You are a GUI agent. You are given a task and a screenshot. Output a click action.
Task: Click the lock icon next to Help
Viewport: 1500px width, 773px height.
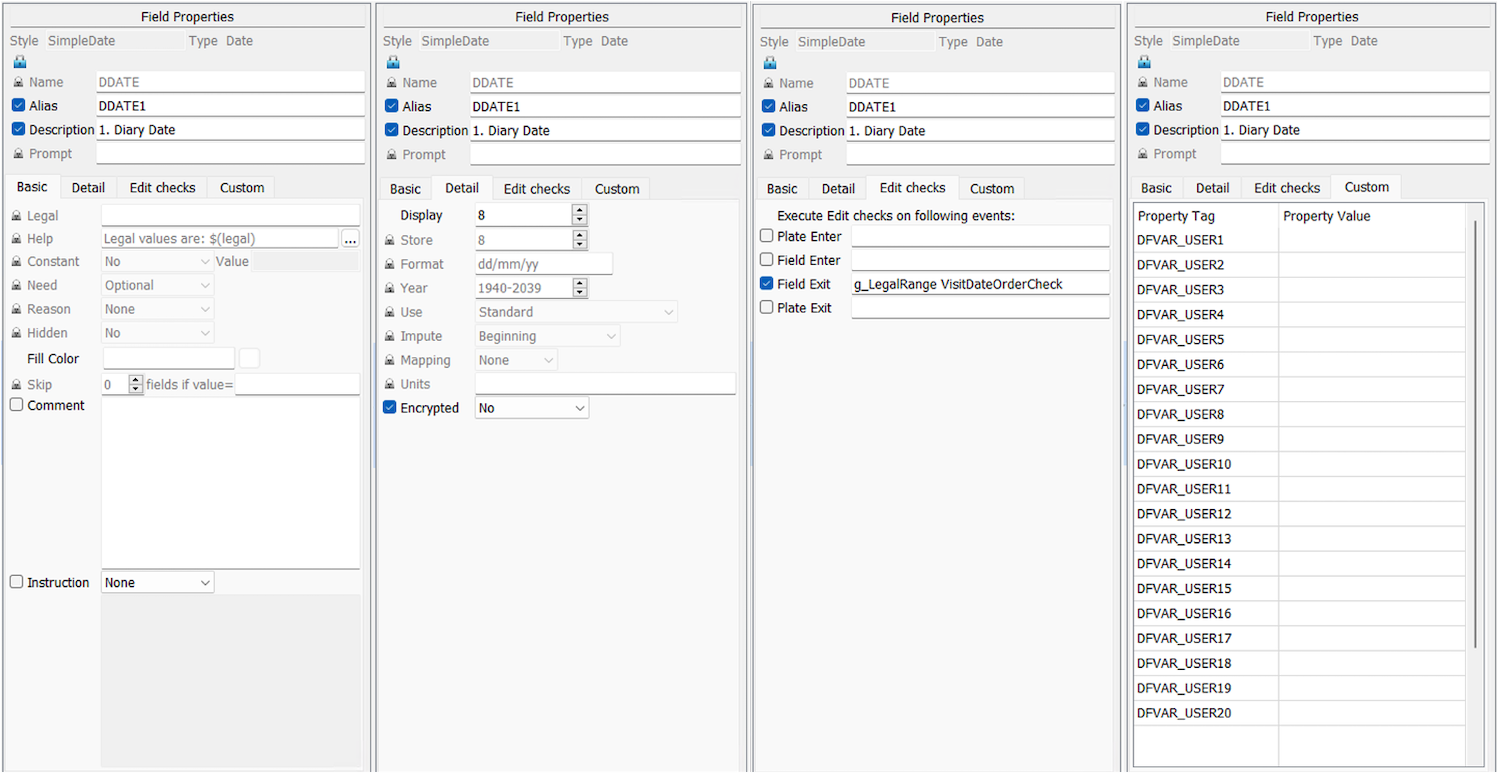point(17,239)
